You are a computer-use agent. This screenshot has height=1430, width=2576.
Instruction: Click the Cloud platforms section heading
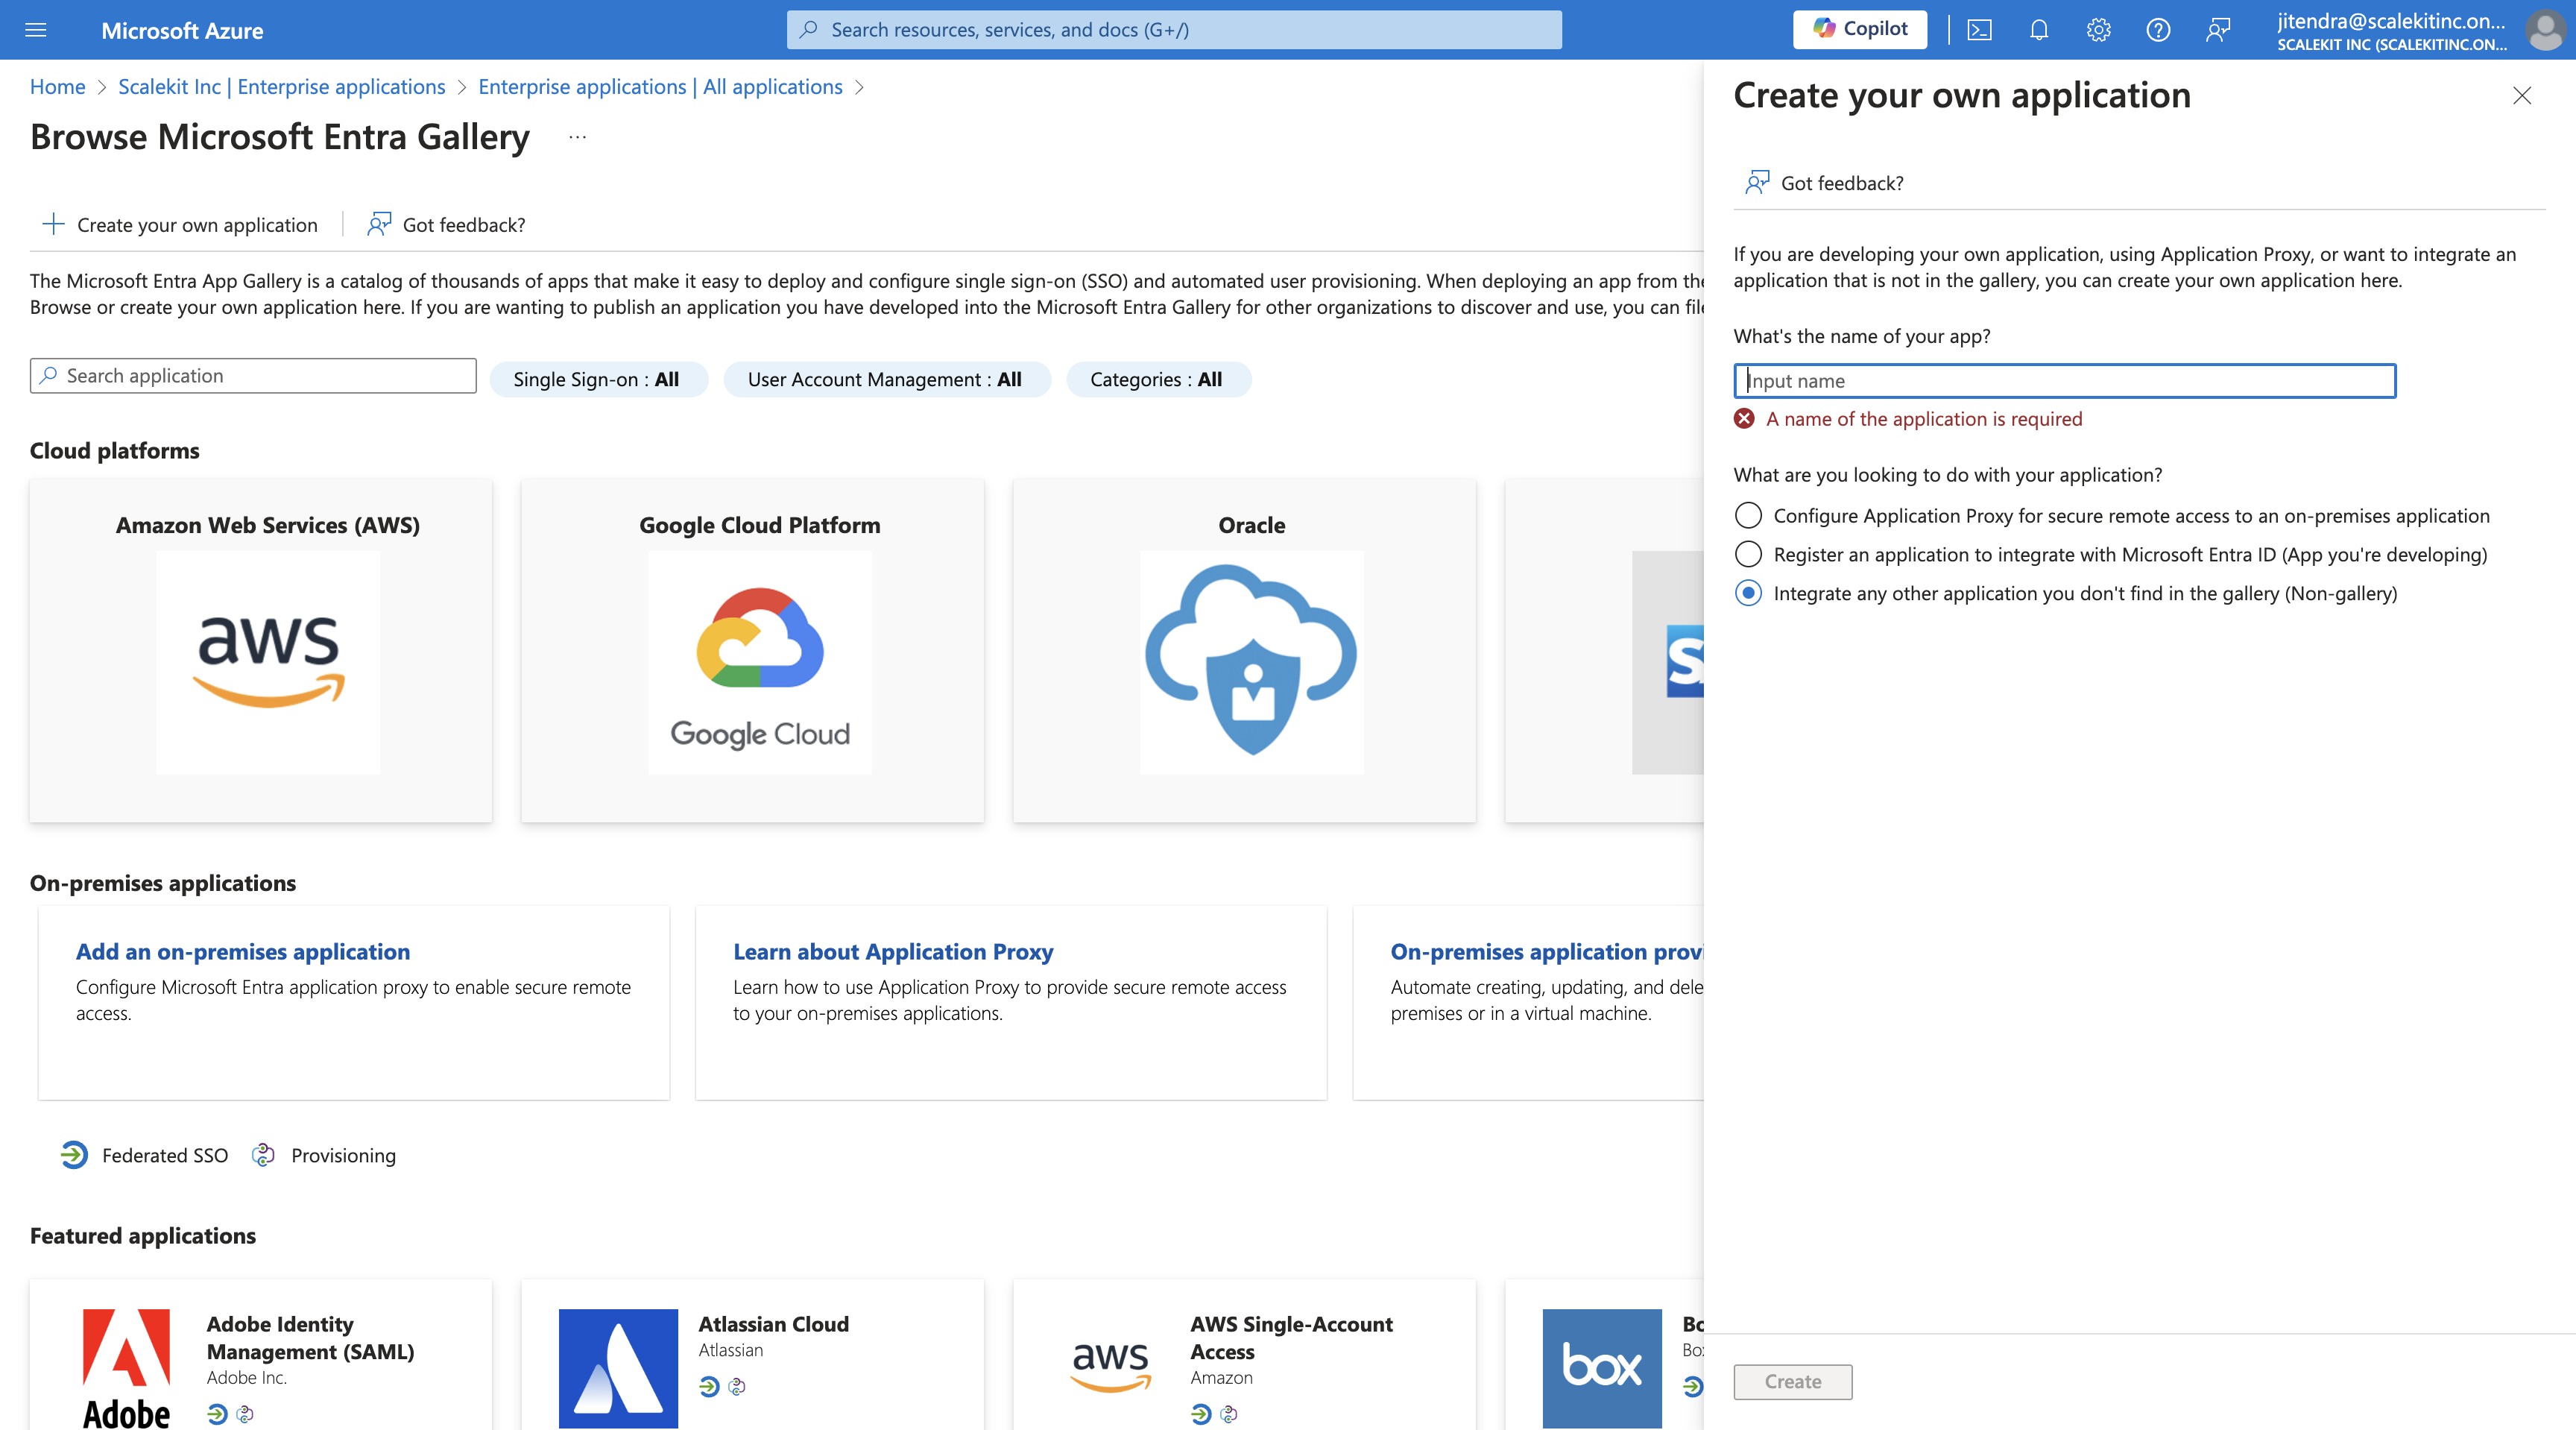(x=114, y=450)
